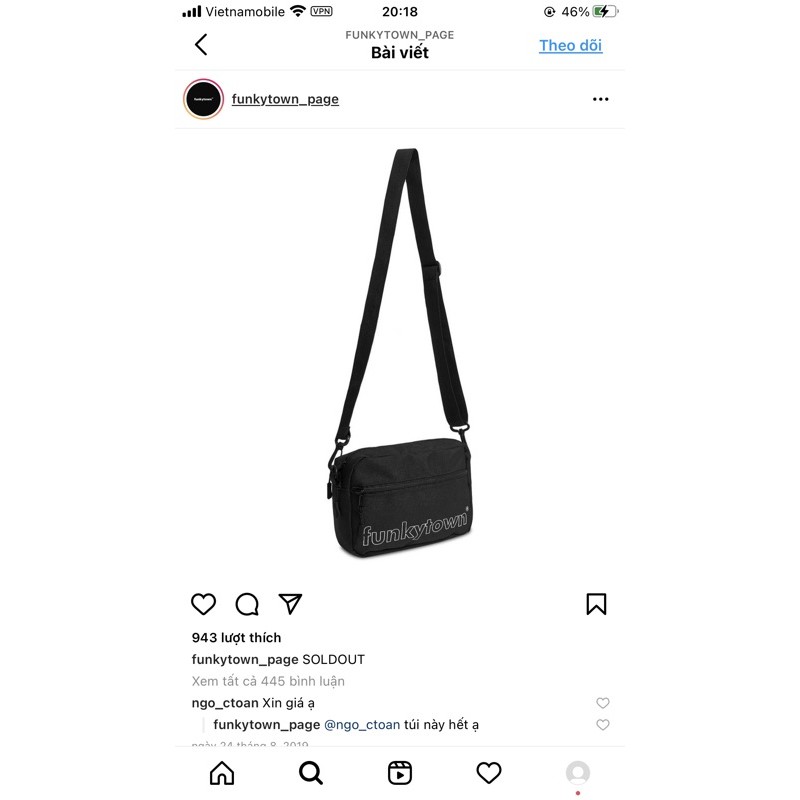Image resolution: width=800 pixels, height=800 pixels.
Task: Open funkytown_page profile picture story
Action: 204,99
